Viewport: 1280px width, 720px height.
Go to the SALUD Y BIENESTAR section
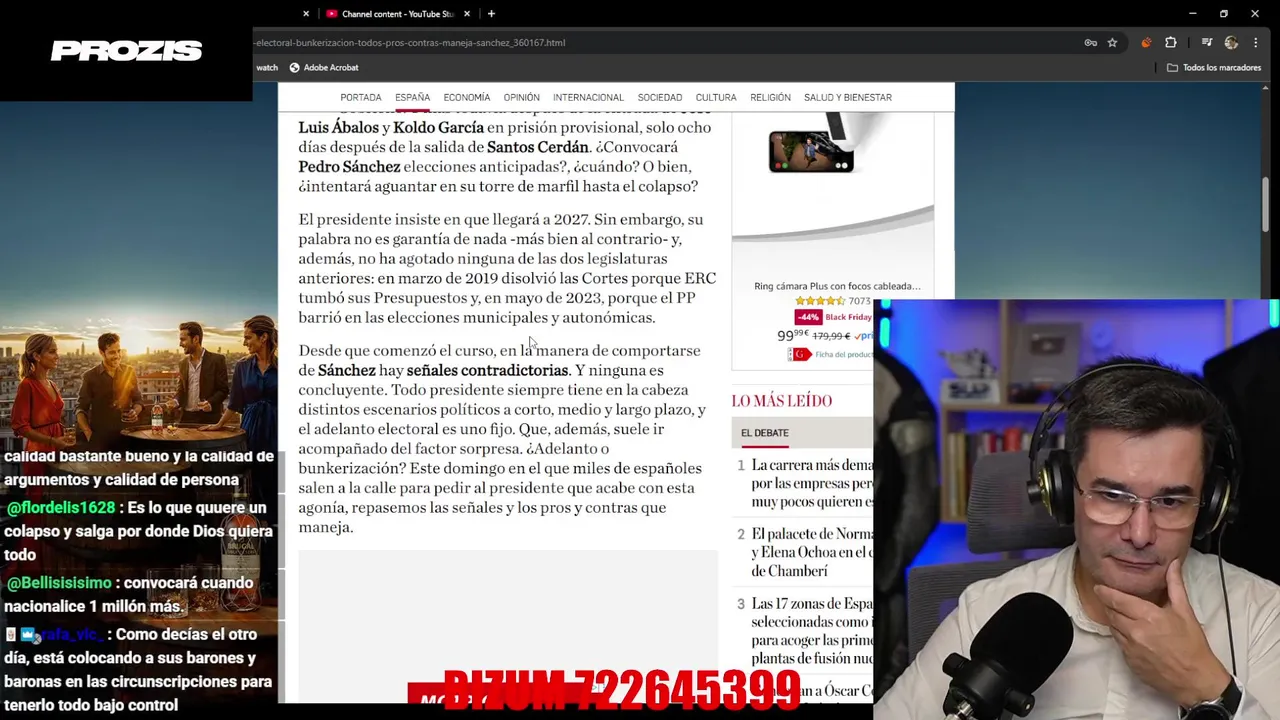[848, 98]
